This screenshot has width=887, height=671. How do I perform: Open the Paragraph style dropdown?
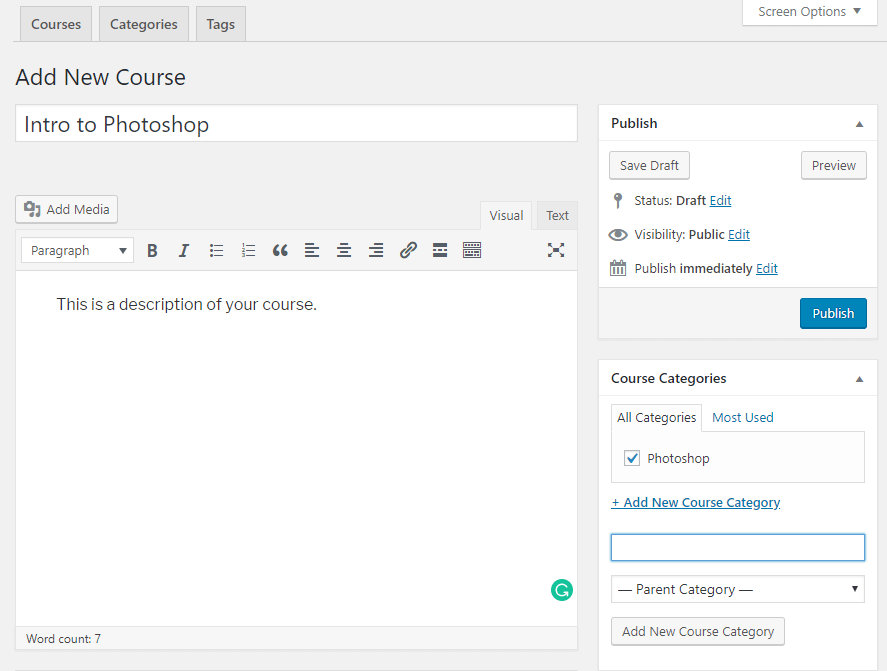(76, 250)
